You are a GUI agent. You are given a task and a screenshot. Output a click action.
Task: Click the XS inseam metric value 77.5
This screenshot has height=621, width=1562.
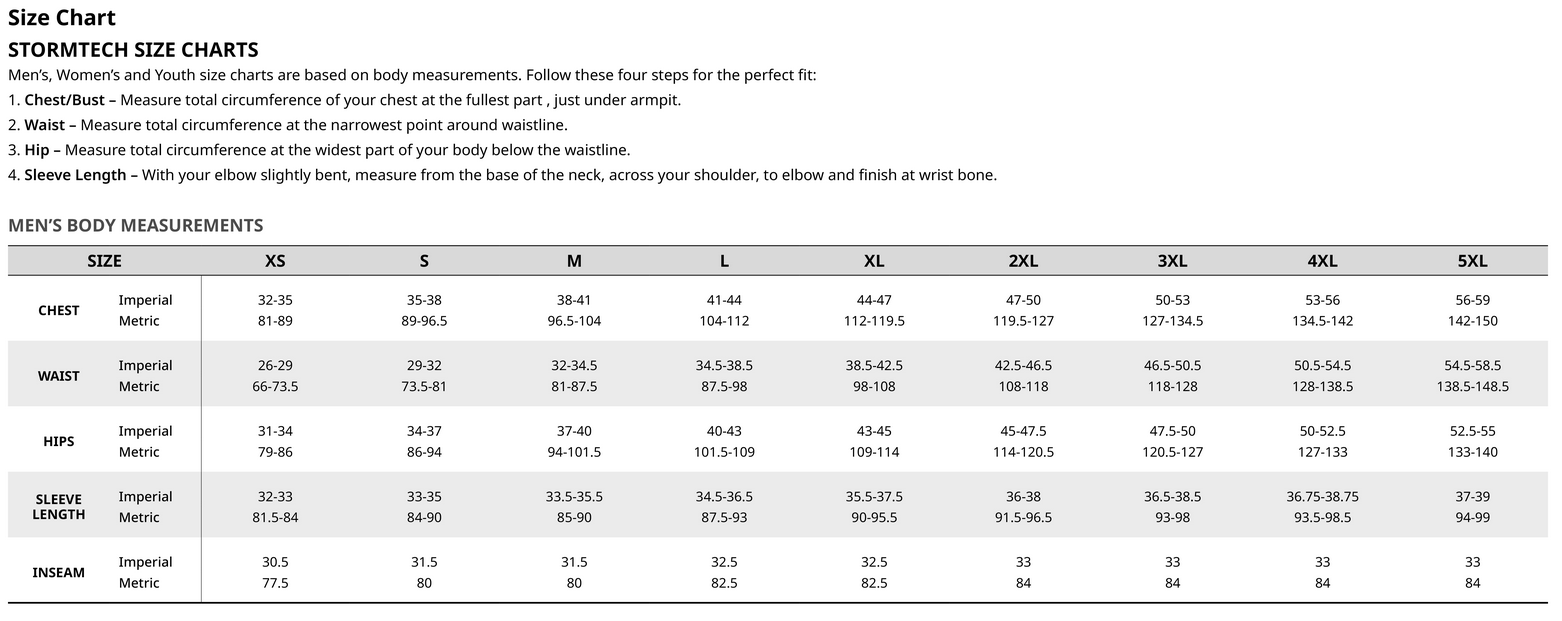coord(275,583)
